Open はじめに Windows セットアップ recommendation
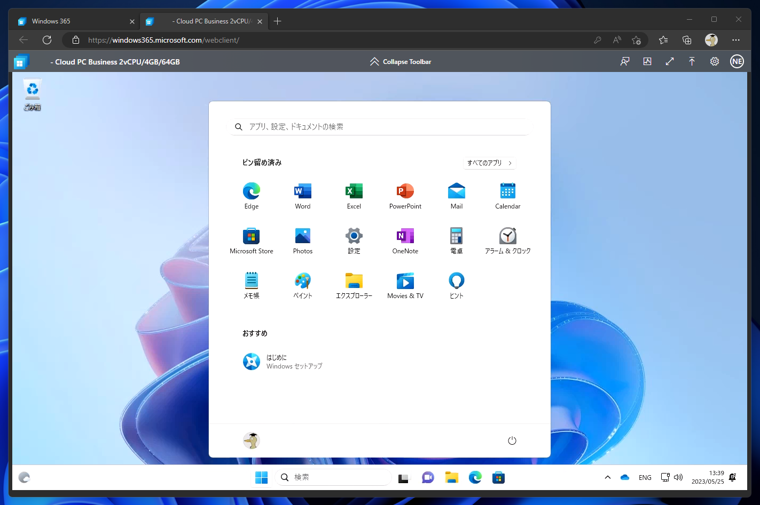The image size is (760, 505). click(x=283, y=362)
